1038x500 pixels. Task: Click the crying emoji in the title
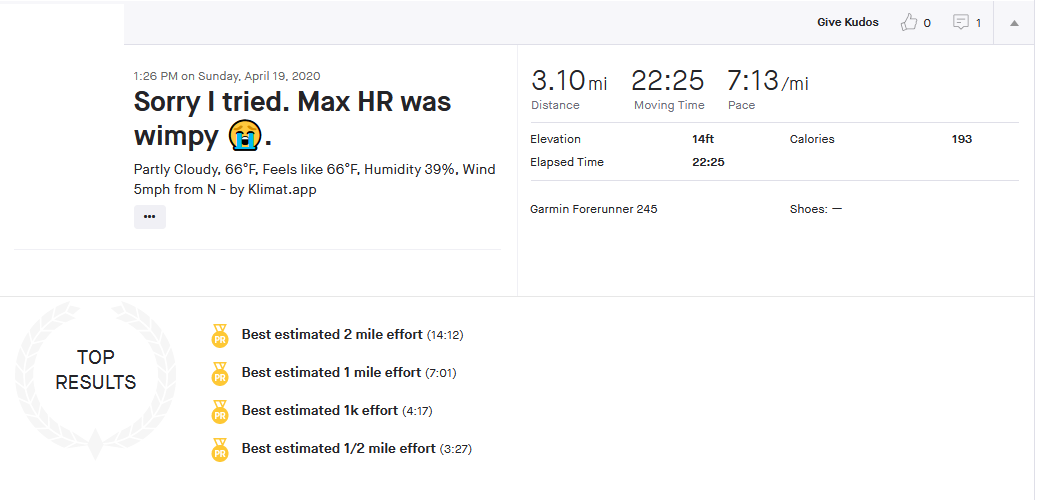pyautogui.click(x=244, y=136)
